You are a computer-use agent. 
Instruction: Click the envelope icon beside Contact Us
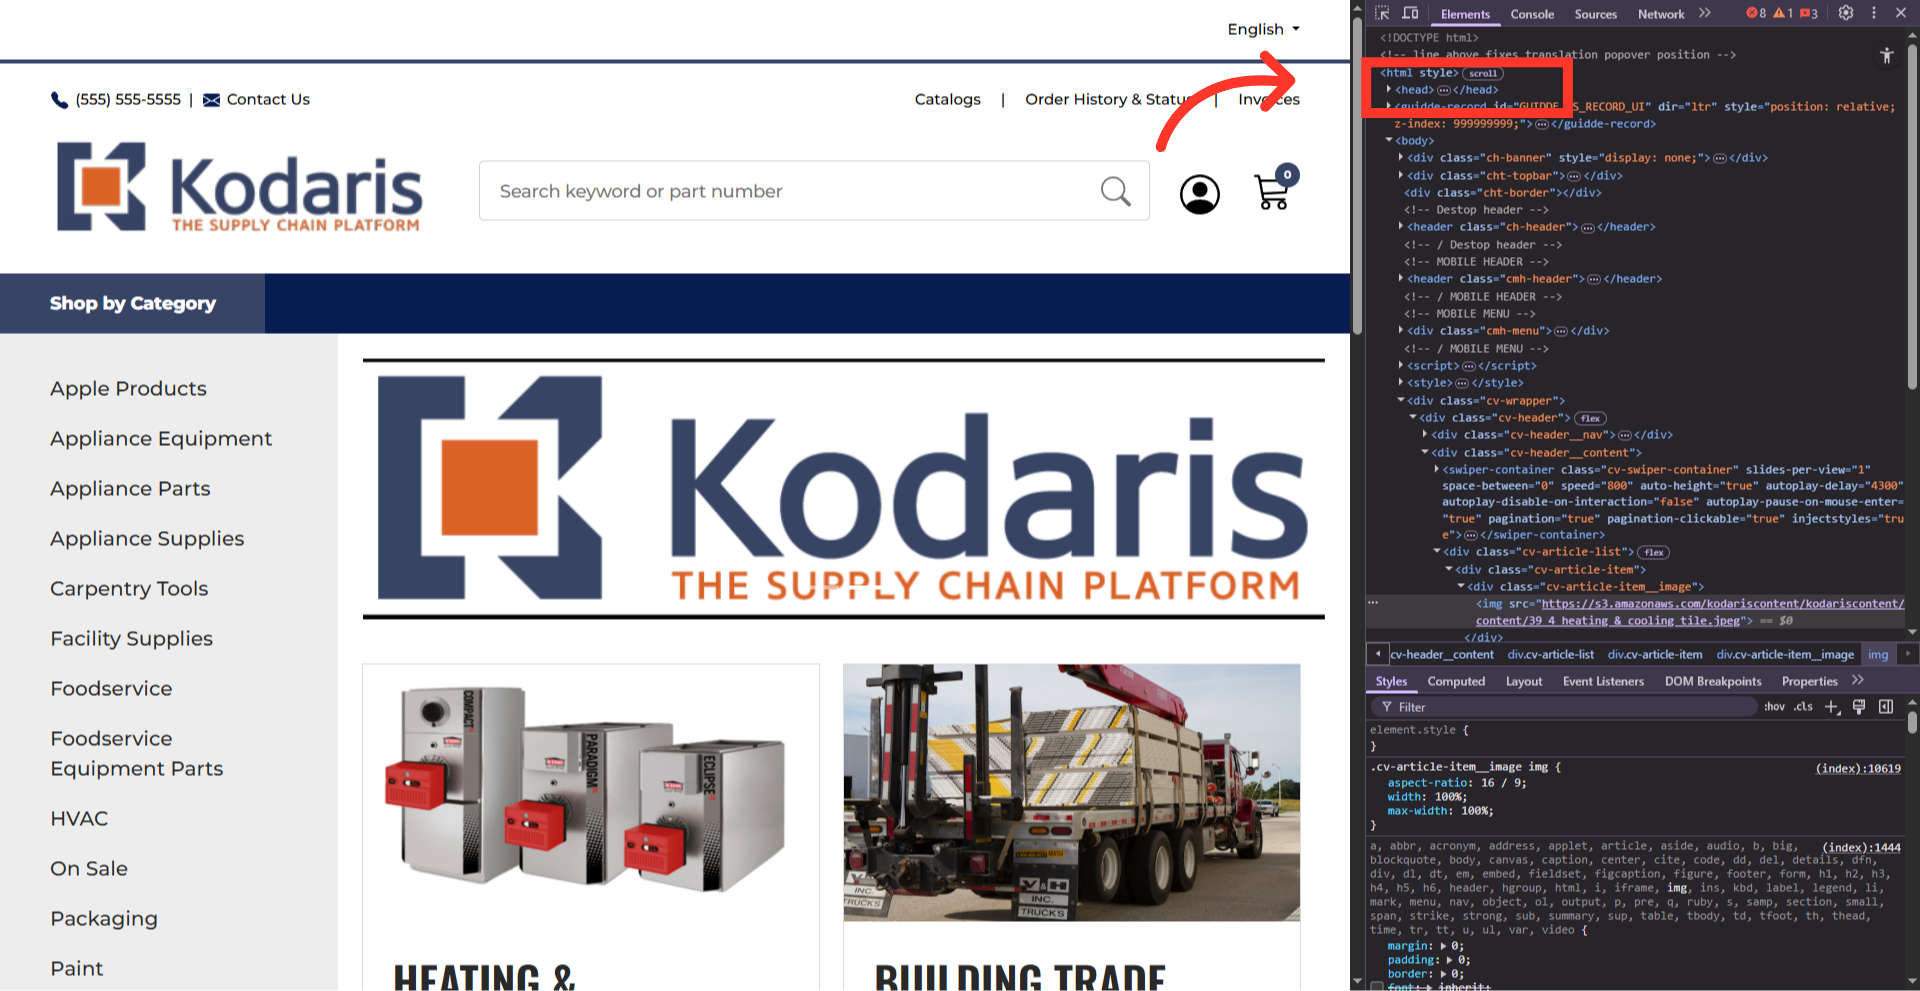[x=211, y=100]
